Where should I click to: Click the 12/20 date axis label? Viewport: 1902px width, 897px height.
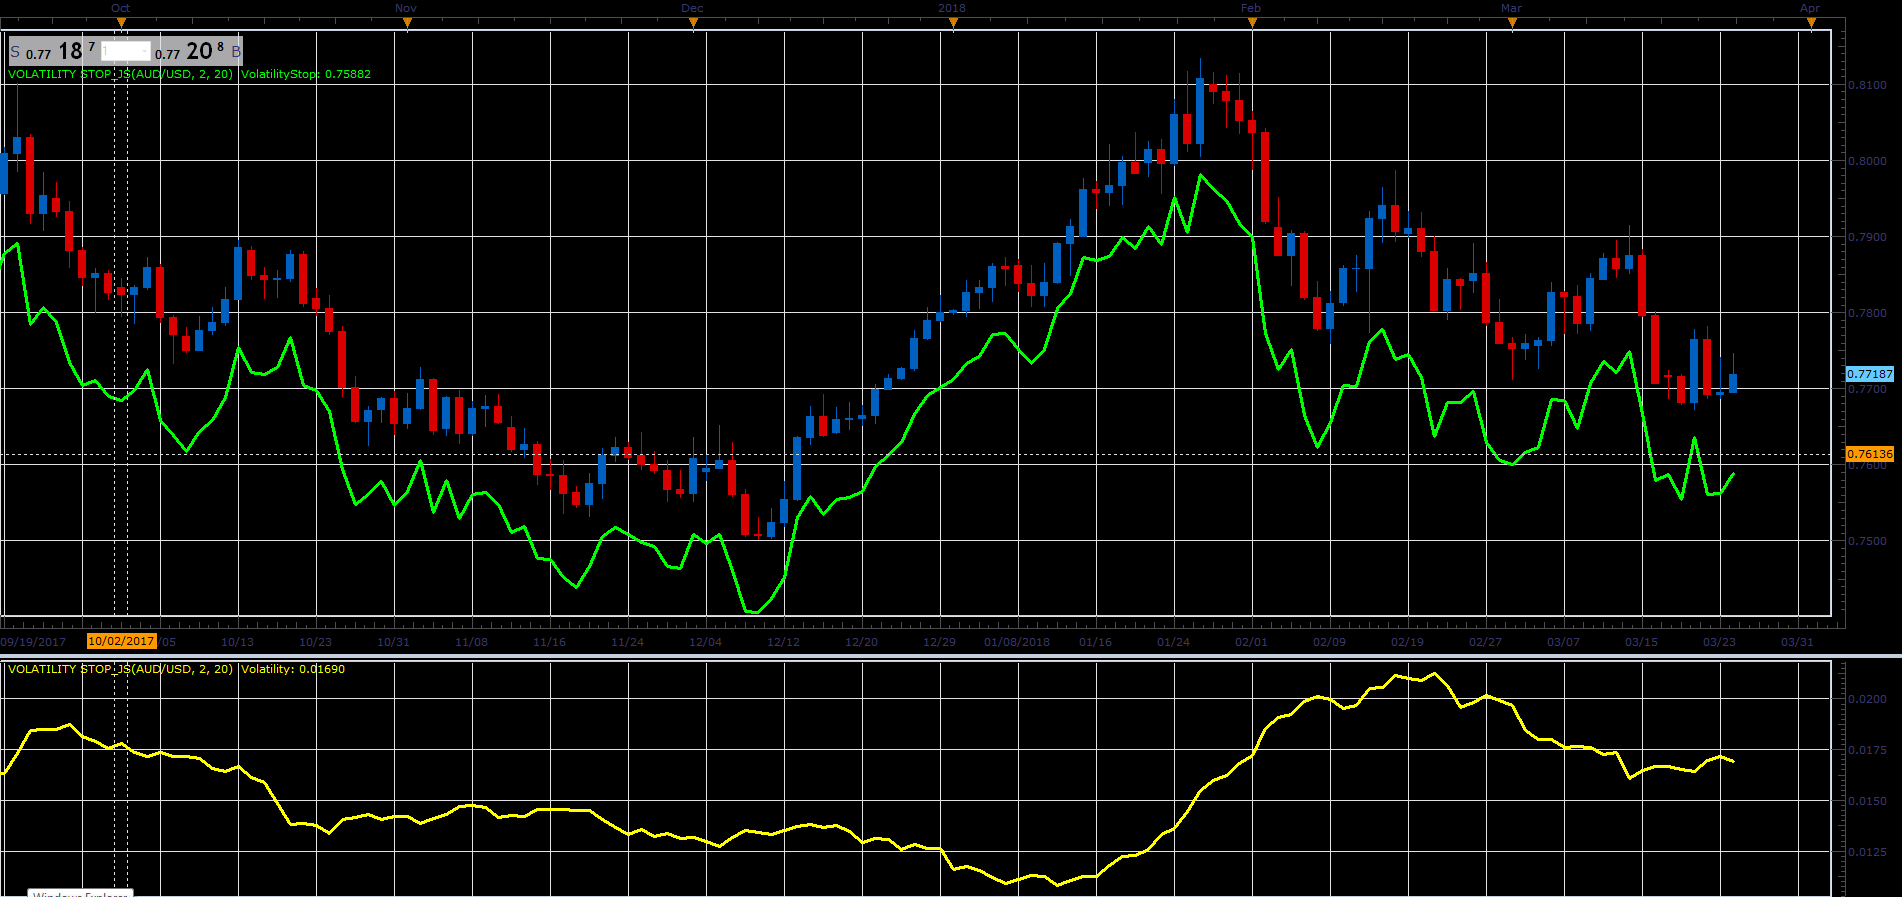861,642
